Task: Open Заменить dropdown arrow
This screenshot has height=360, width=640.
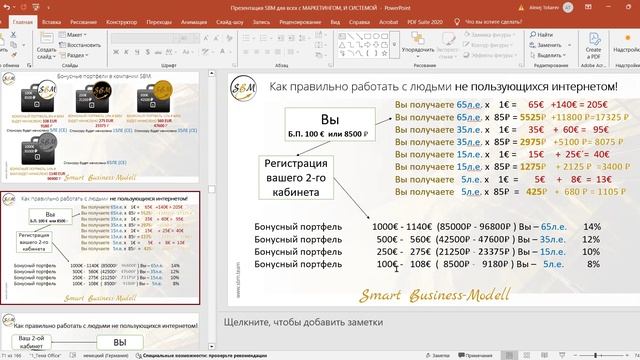Action: tap(569, 45)
